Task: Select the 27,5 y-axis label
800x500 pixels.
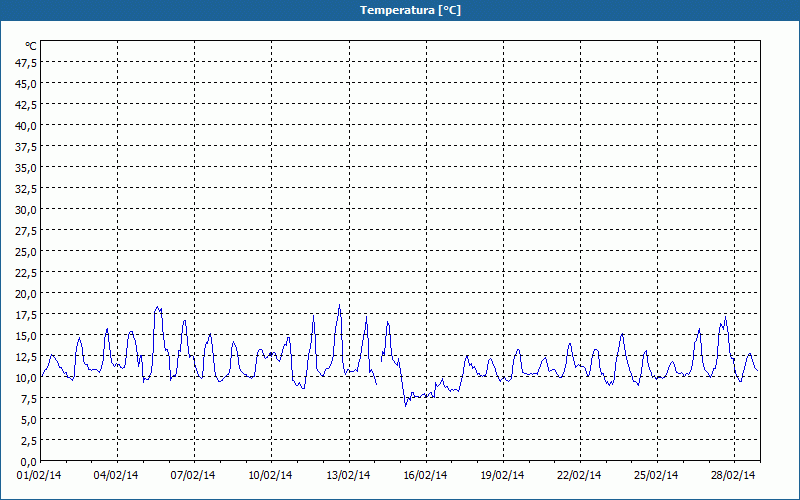Action: click(27, 231)
